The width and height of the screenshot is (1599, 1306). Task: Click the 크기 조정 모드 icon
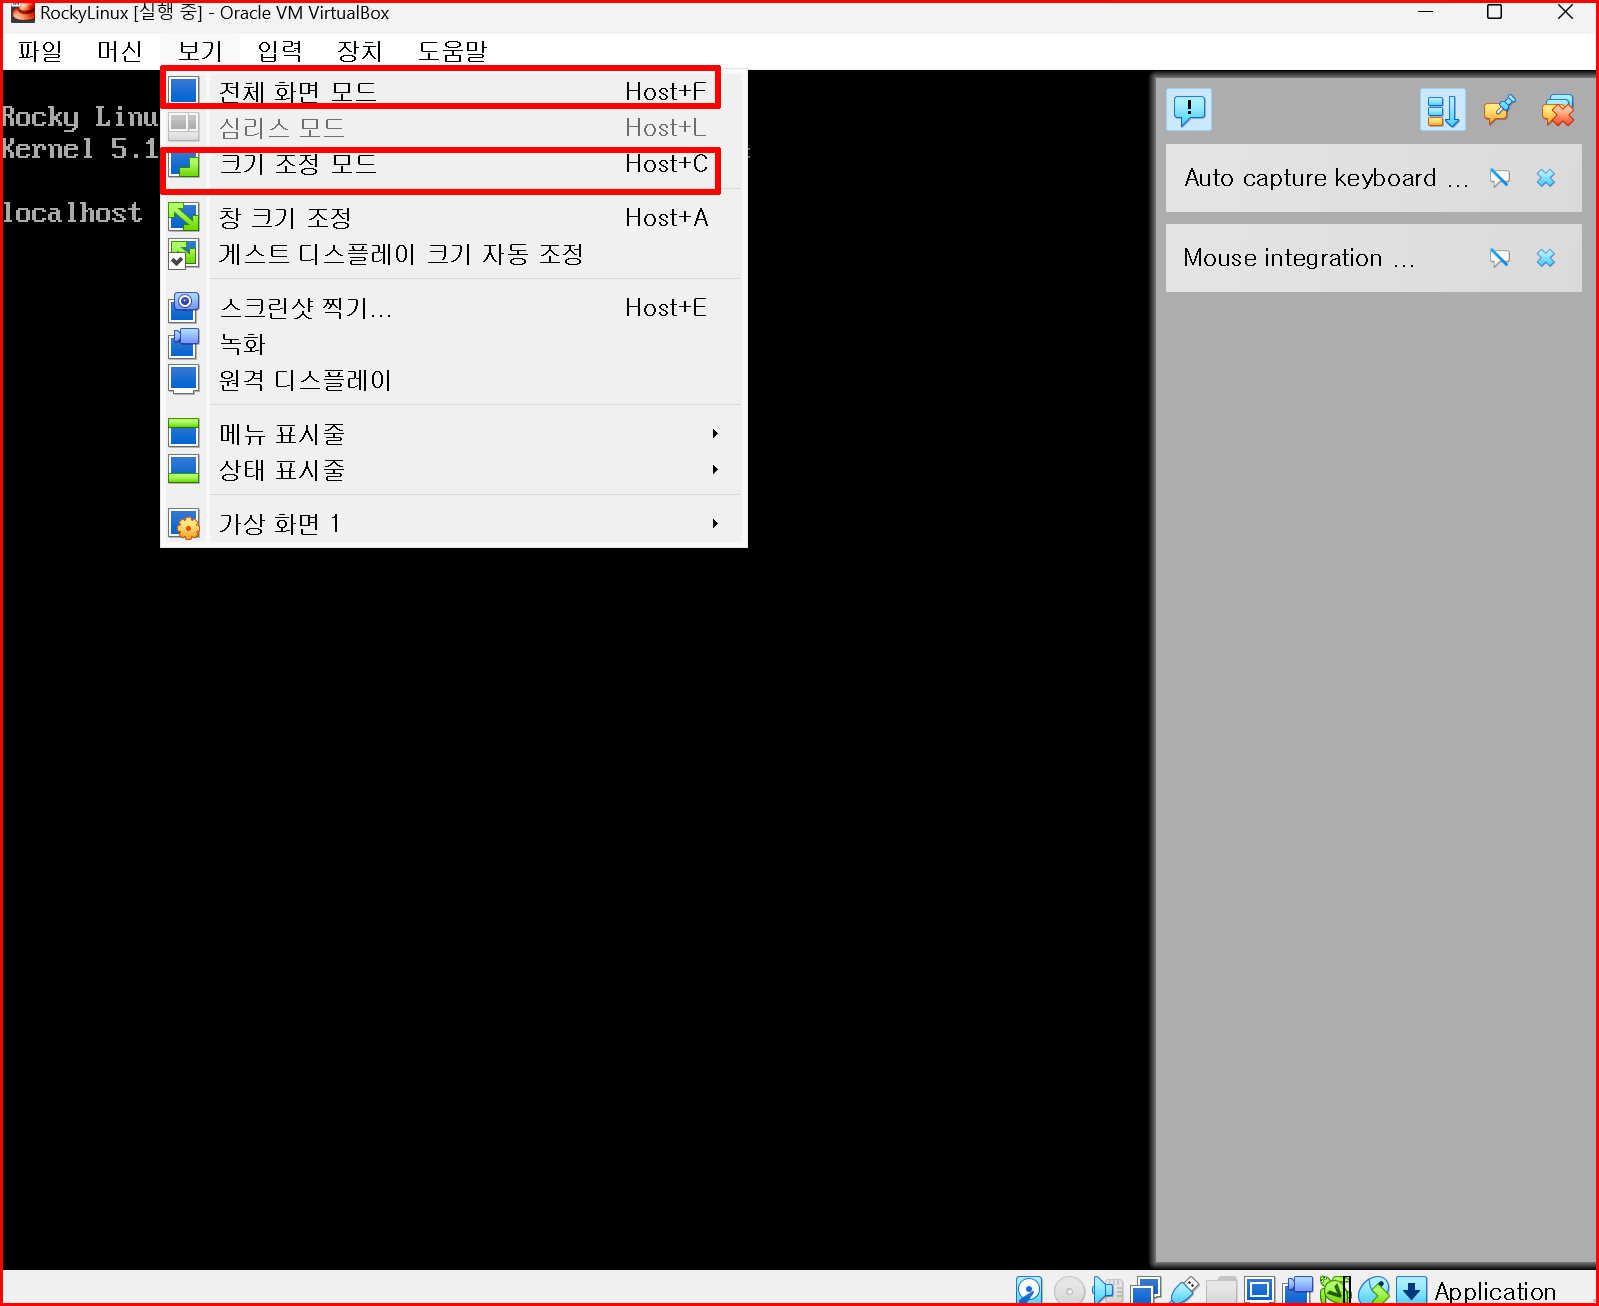coord(184,164)
